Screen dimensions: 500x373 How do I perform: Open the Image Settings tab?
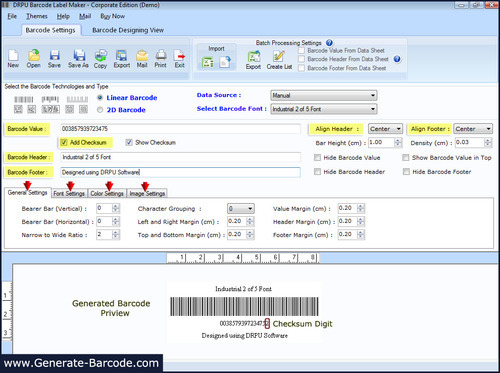[x=147, y=193]
